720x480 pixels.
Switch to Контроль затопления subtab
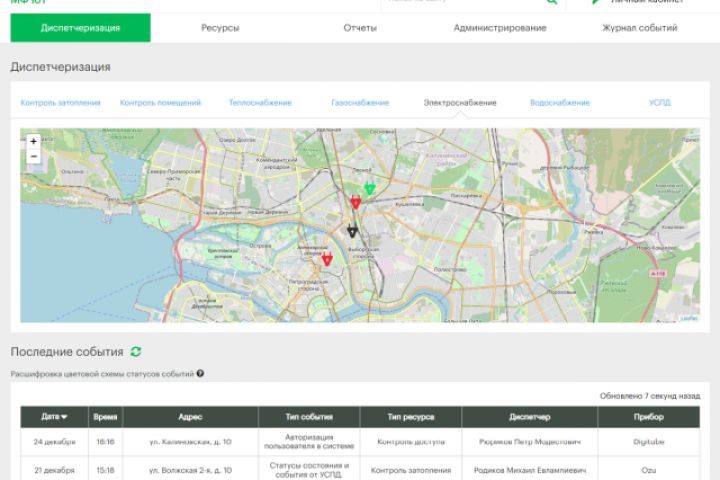click(61, 102)
